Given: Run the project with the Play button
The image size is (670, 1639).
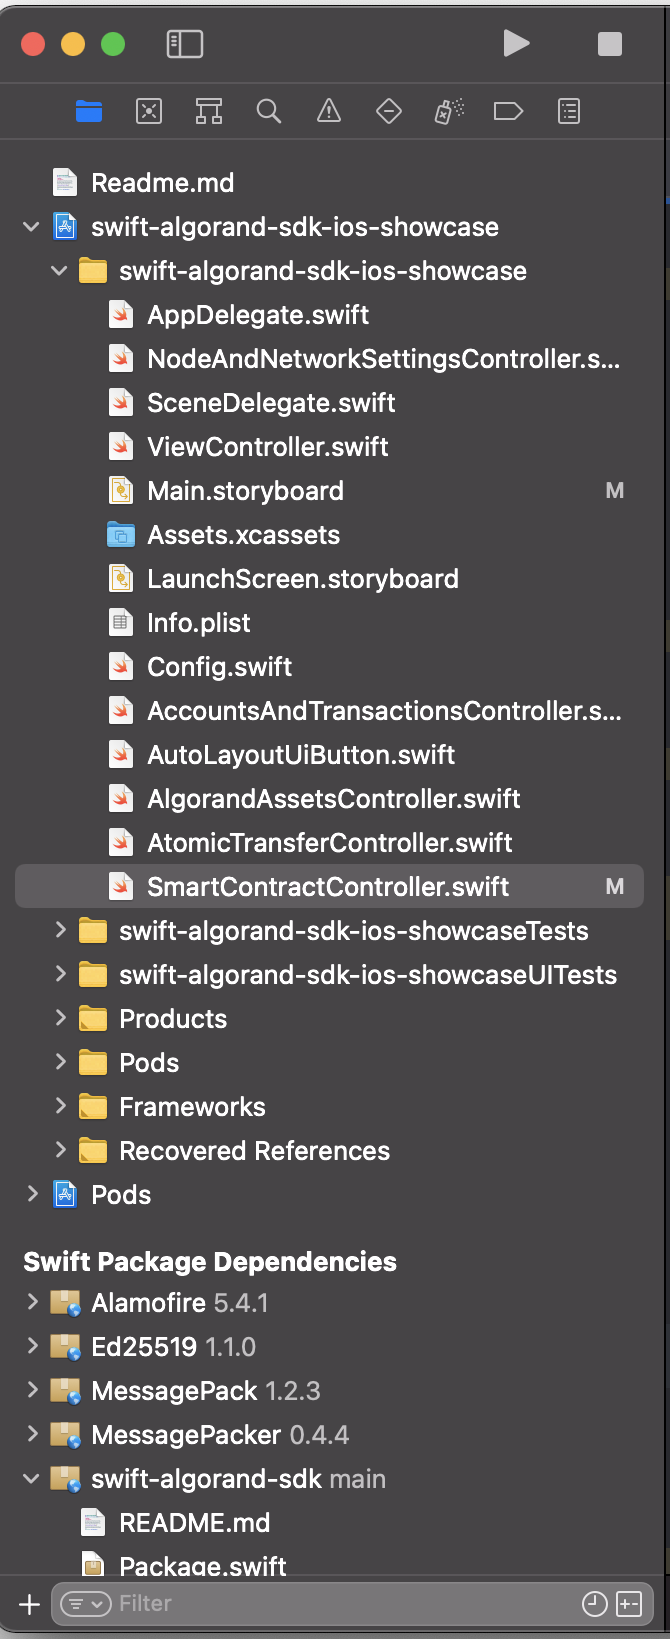Looking at the screenshot, I should pos(516,44).
